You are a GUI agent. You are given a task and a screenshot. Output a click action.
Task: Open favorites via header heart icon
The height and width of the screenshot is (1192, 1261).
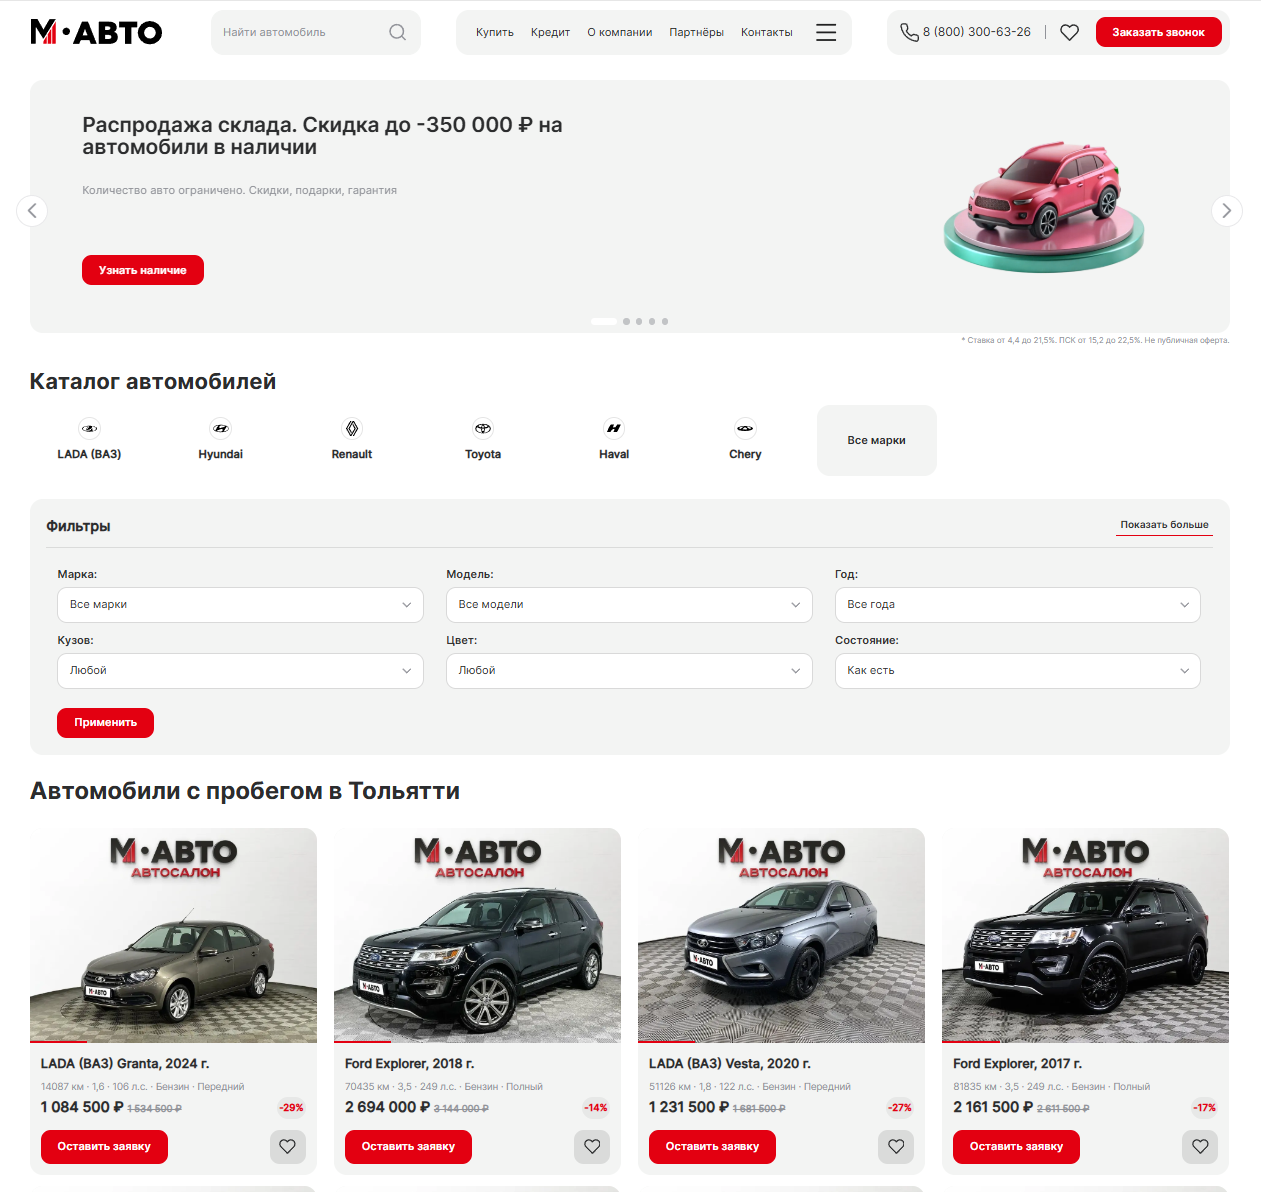point(1069,32)
